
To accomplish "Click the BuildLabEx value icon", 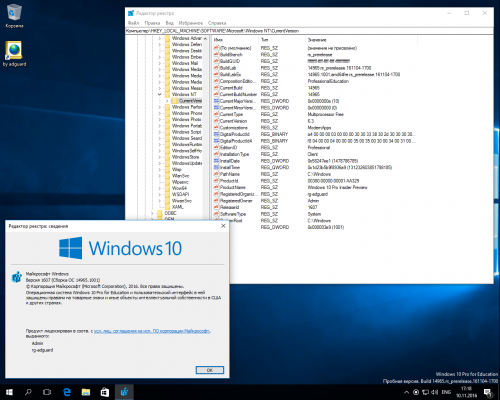I will click(x=216, y=75).
